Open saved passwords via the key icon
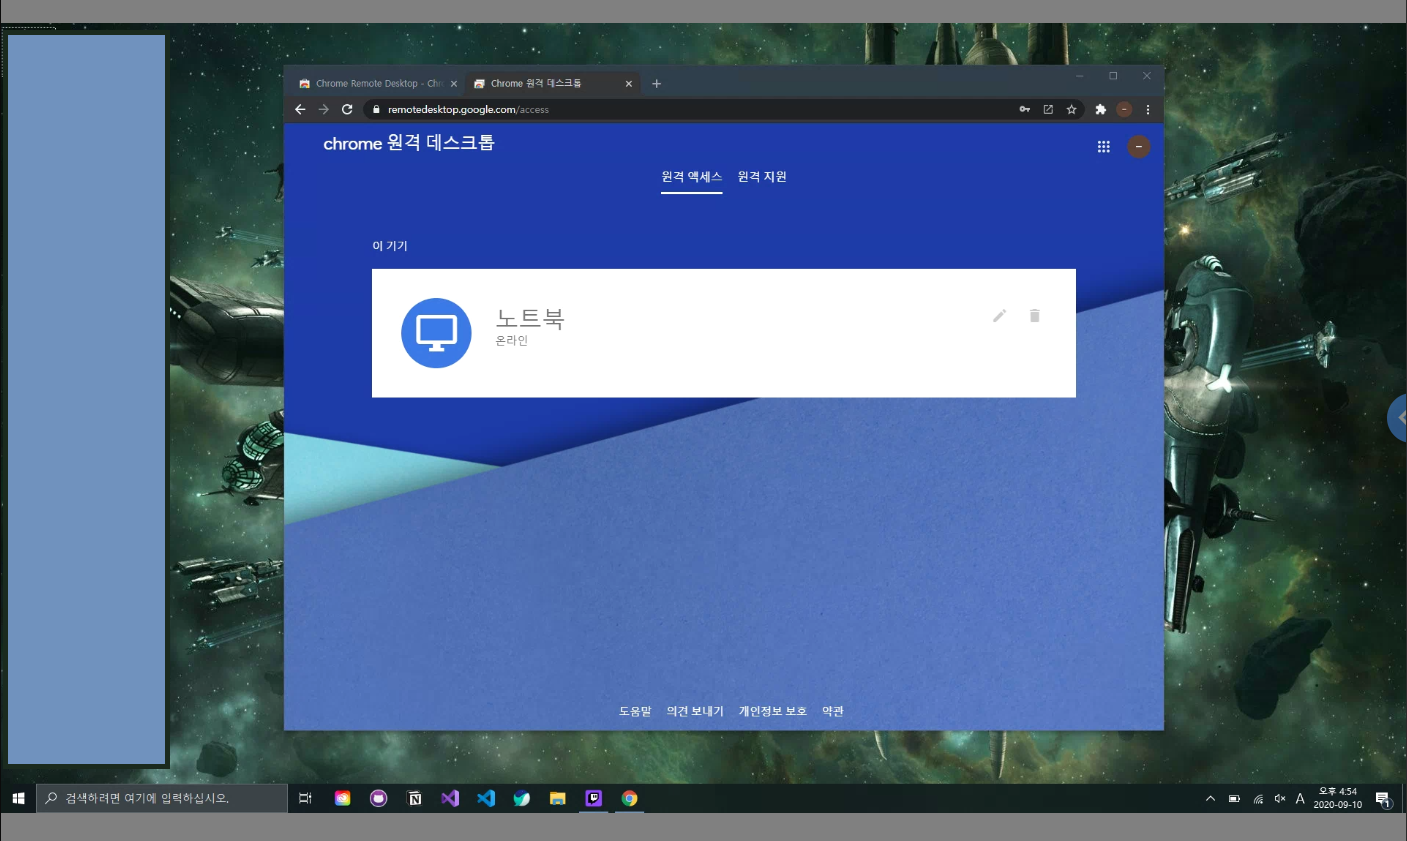Screen dimensions: 1407x841 coord(1024,109)
